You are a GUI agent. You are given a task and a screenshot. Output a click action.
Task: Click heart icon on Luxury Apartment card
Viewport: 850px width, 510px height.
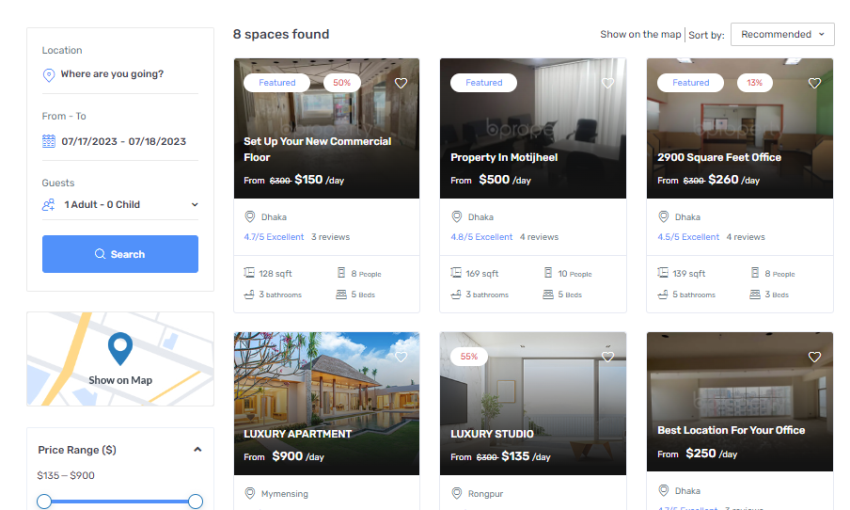point(401,357)
